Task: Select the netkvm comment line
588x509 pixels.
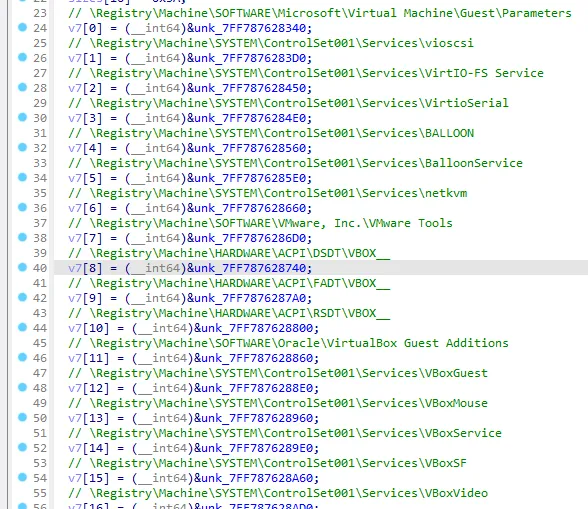Action: (268, 193)
